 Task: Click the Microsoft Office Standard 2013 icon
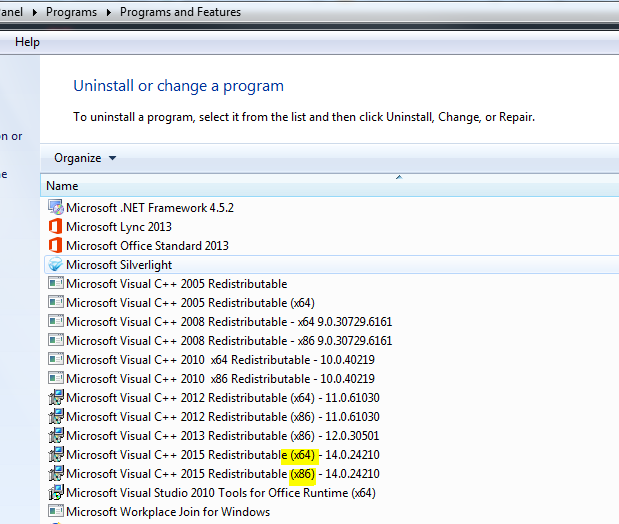click(x=56, y=245)
